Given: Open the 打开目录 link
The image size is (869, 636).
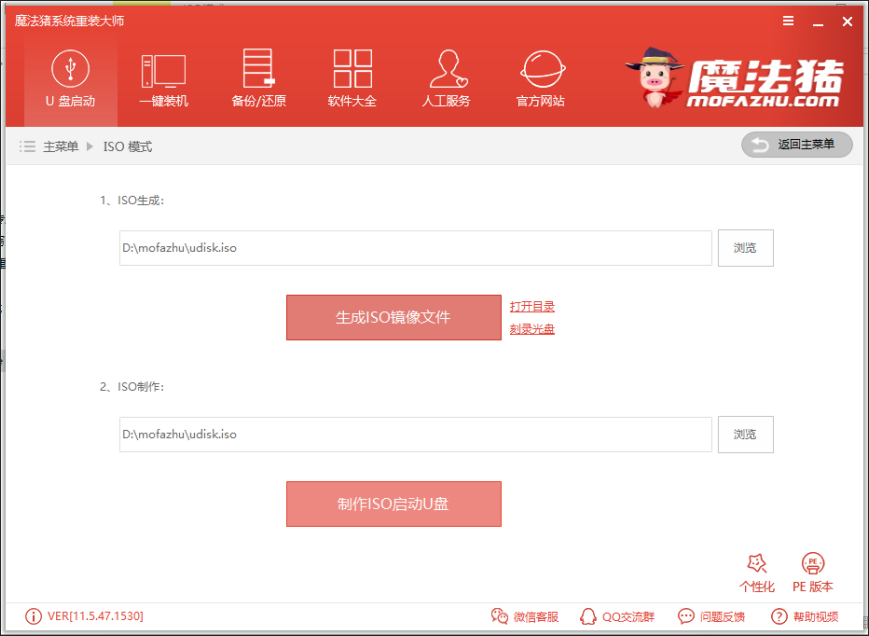Looking at the screenshot, I should 532,306.
